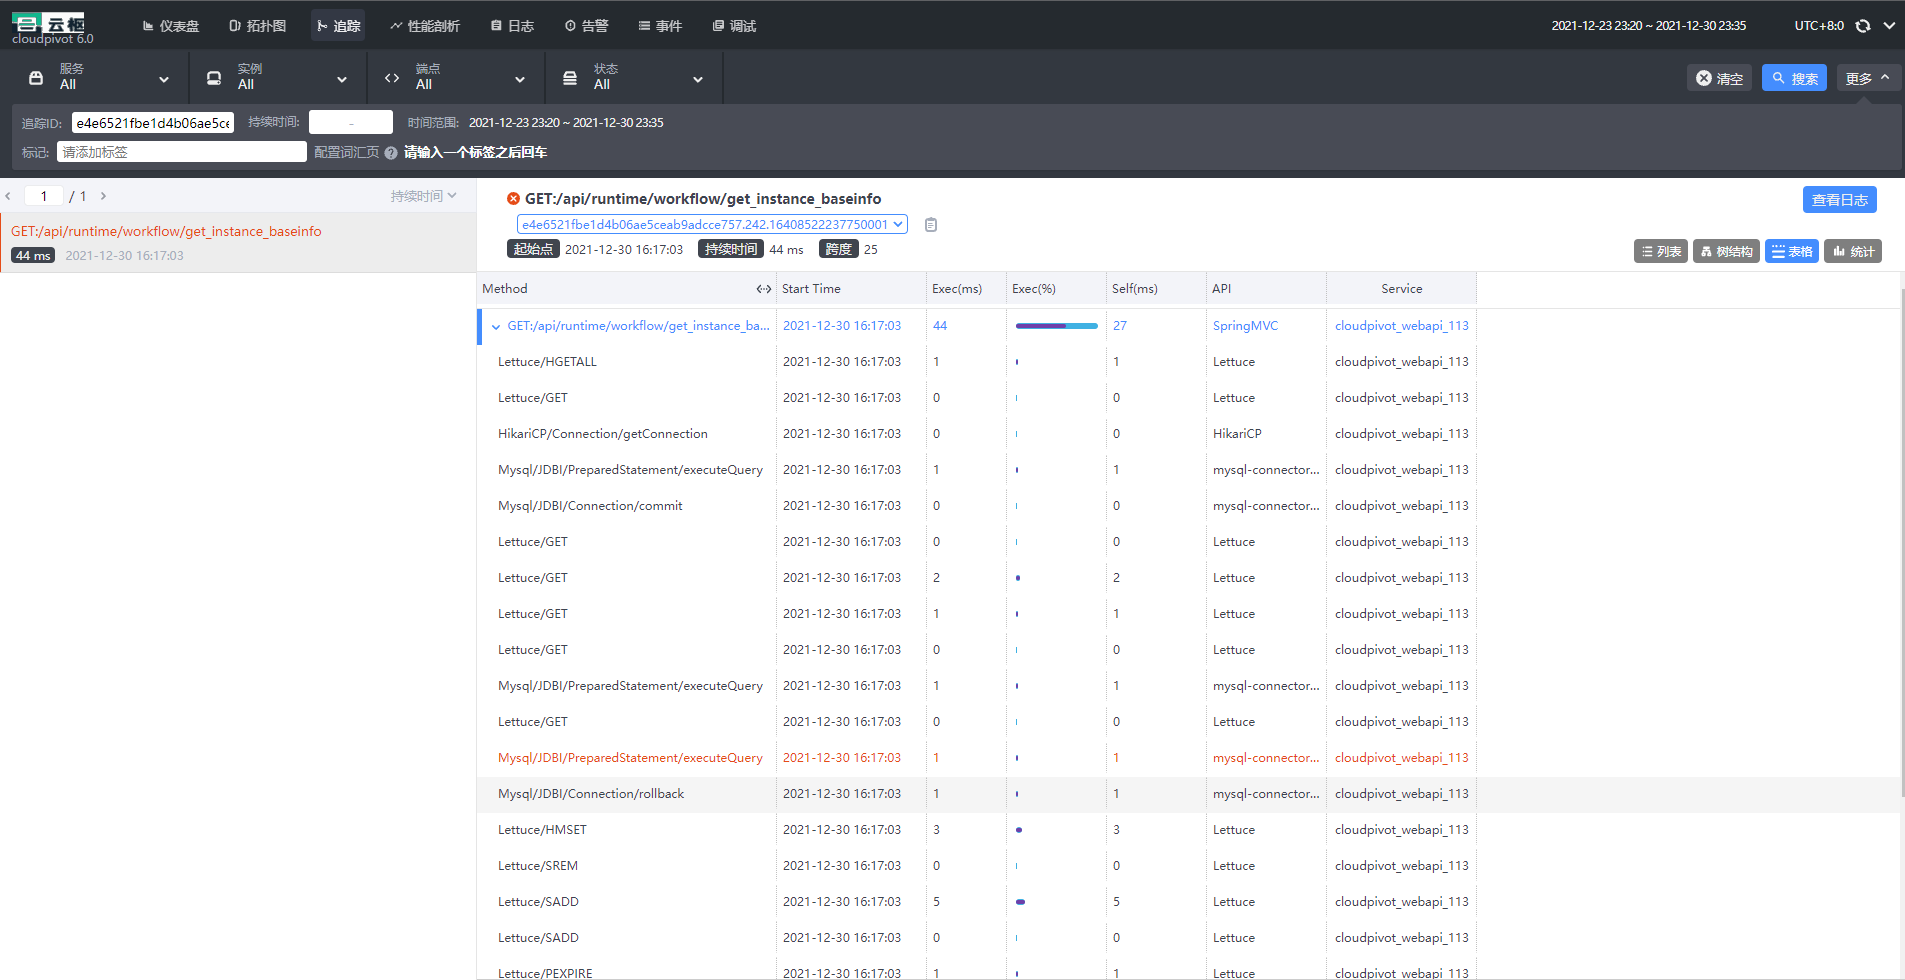1905x980 pixels.
Task: Open the 性能剖析 profiling tab
Action: 425,26
